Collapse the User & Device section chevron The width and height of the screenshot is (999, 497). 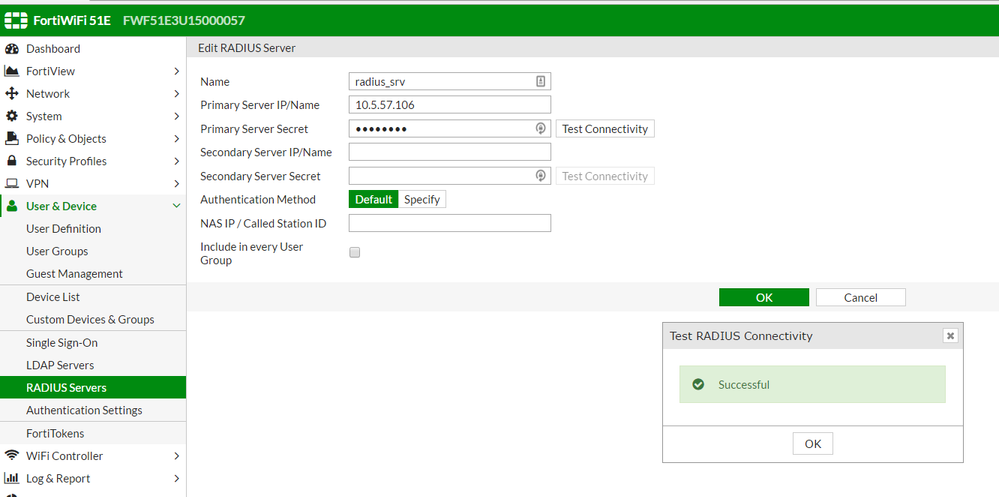click(x=176, y=206)
